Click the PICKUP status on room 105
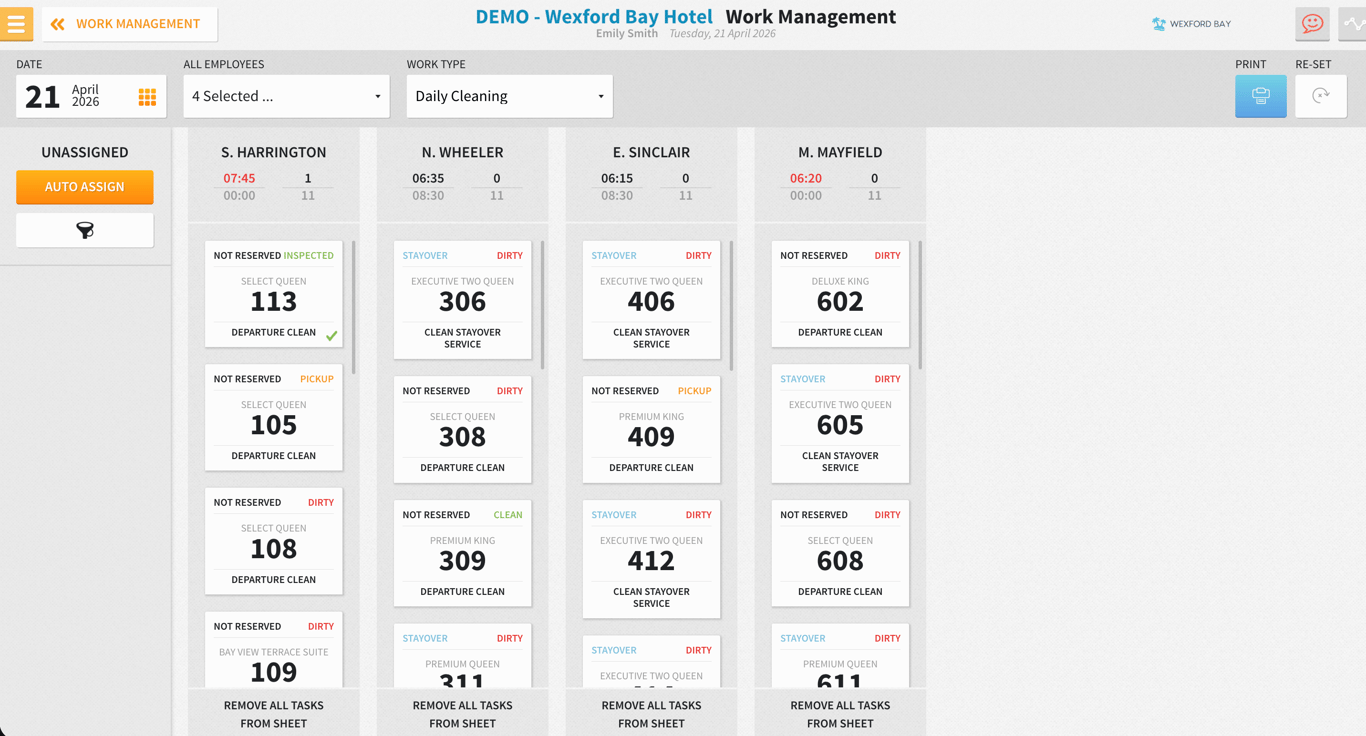 pyautogui.click(x=317, y=379)
